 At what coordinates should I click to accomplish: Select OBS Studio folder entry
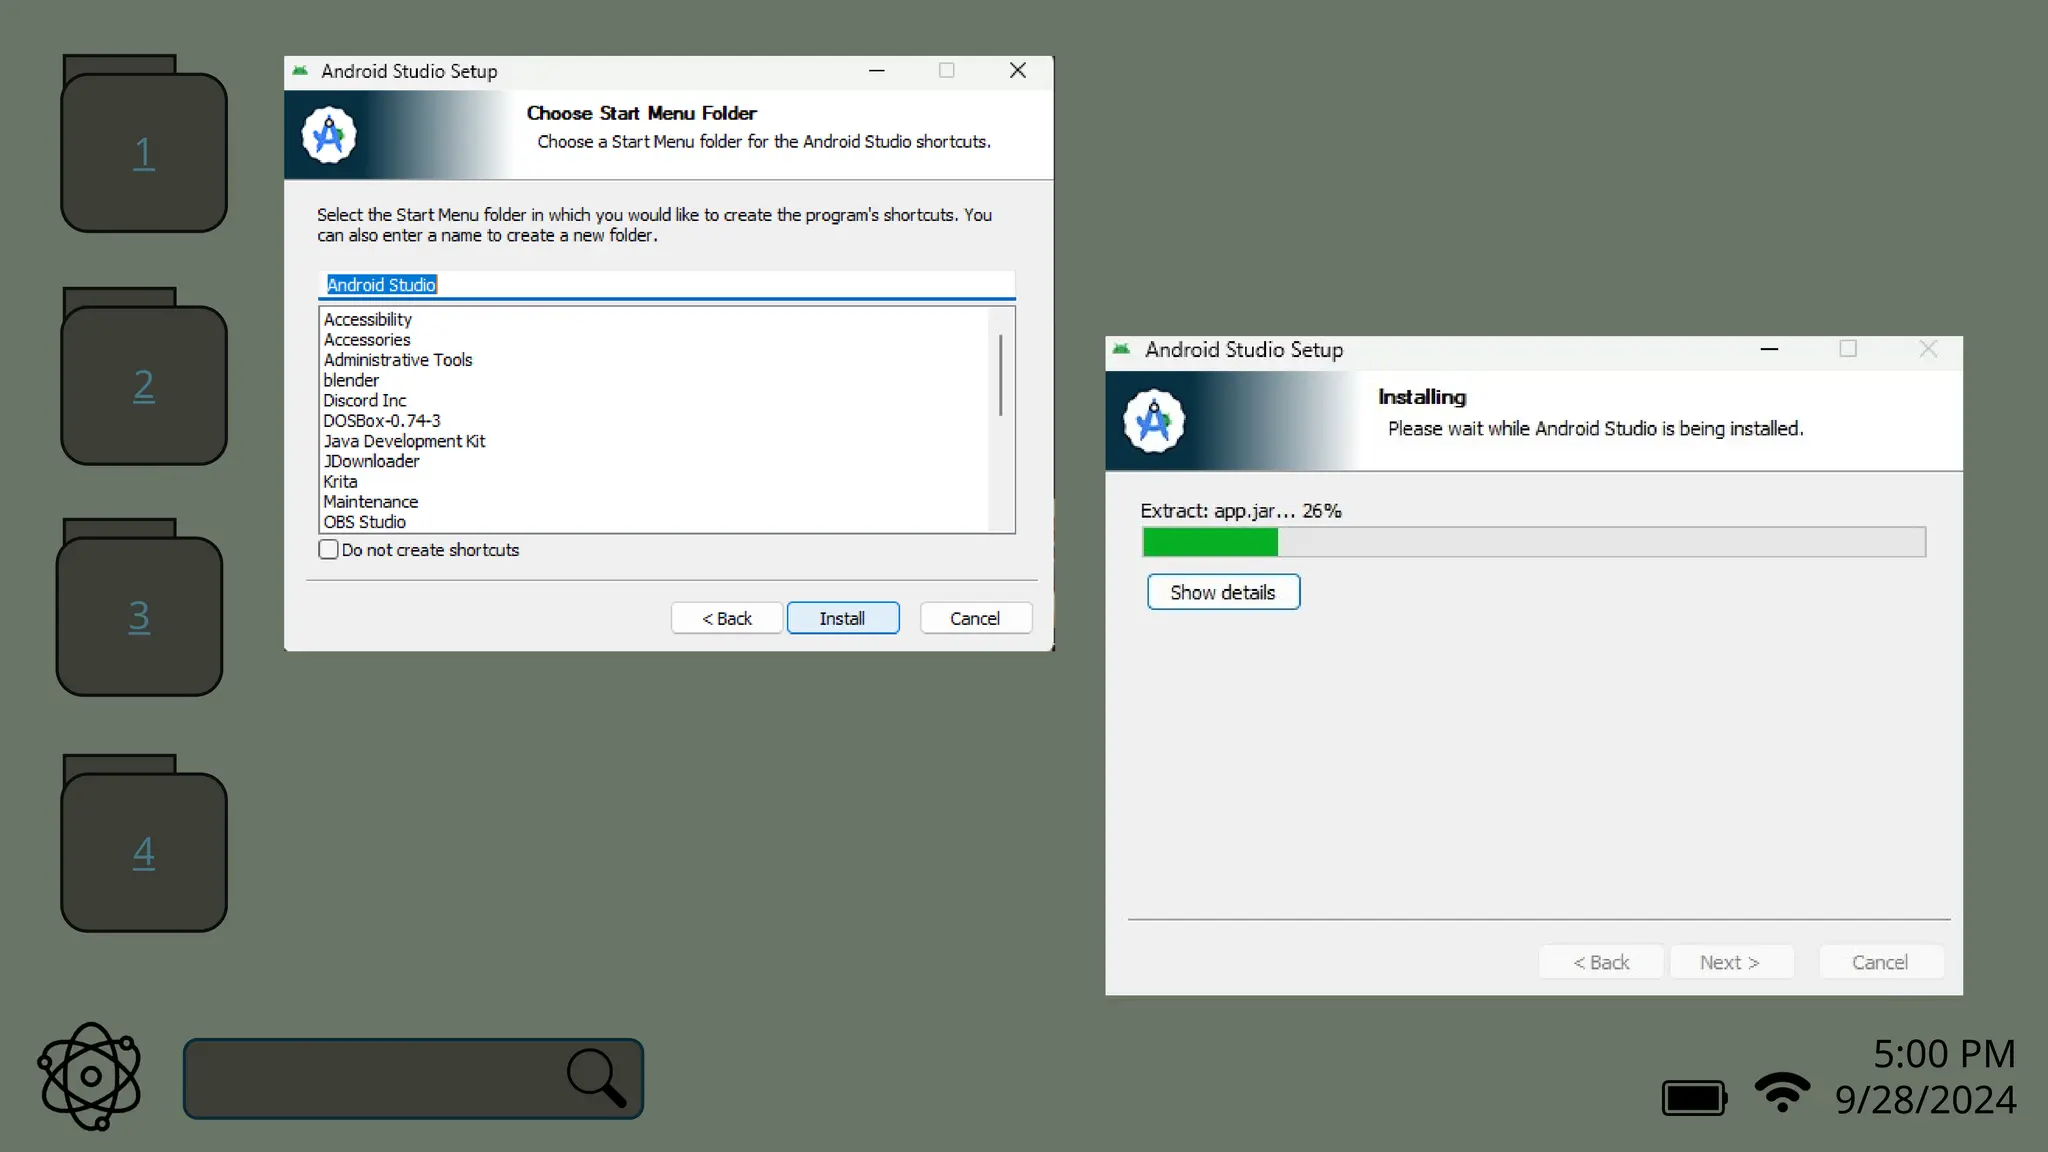click(x=364, y=522)
